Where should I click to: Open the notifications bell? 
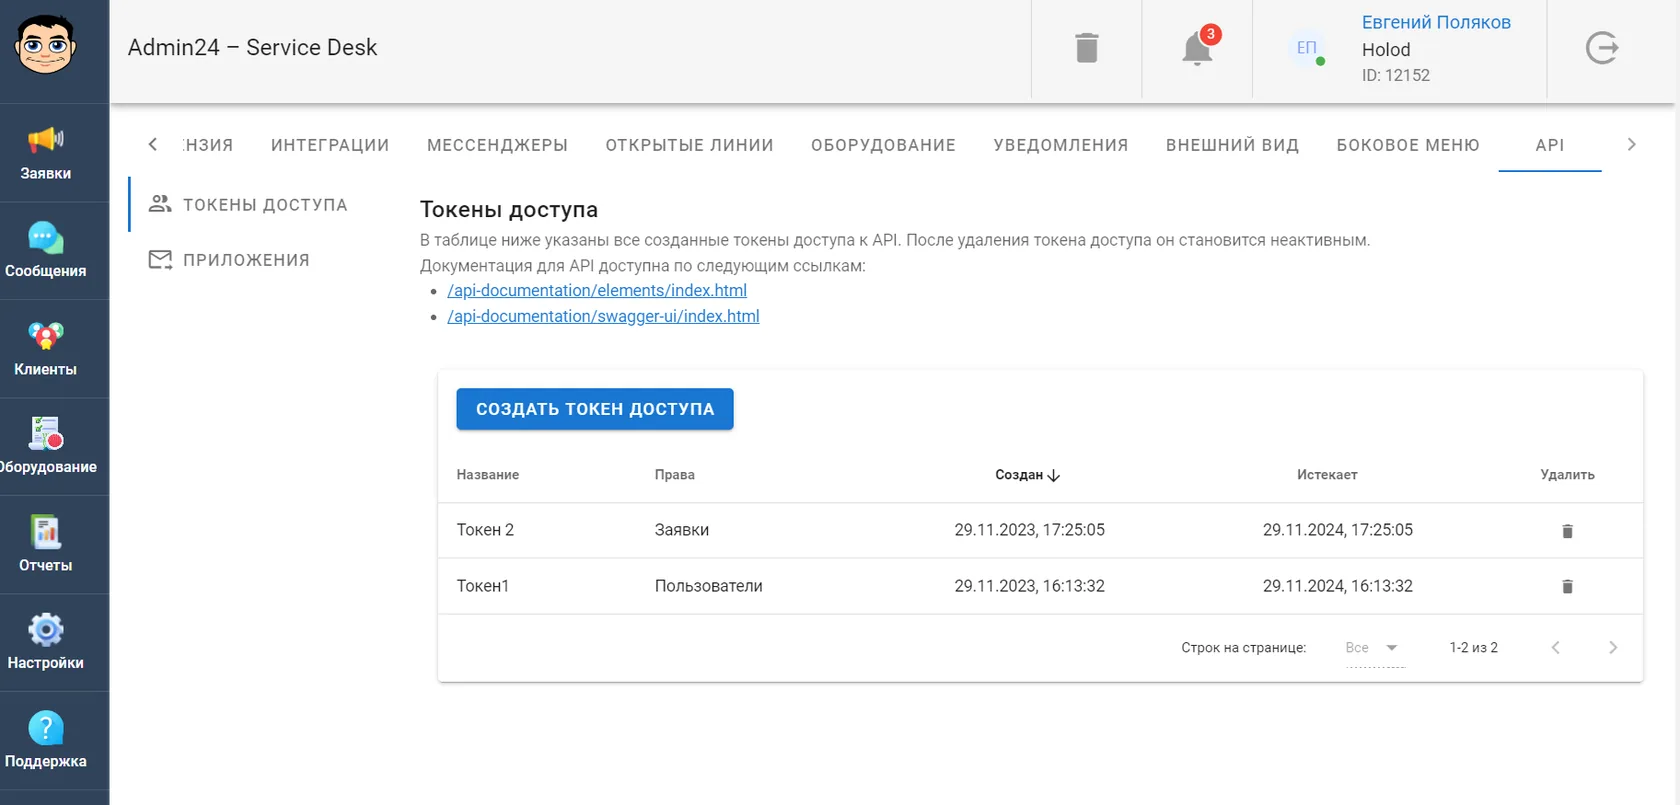pyautogui.click(x=1197, y=48)
